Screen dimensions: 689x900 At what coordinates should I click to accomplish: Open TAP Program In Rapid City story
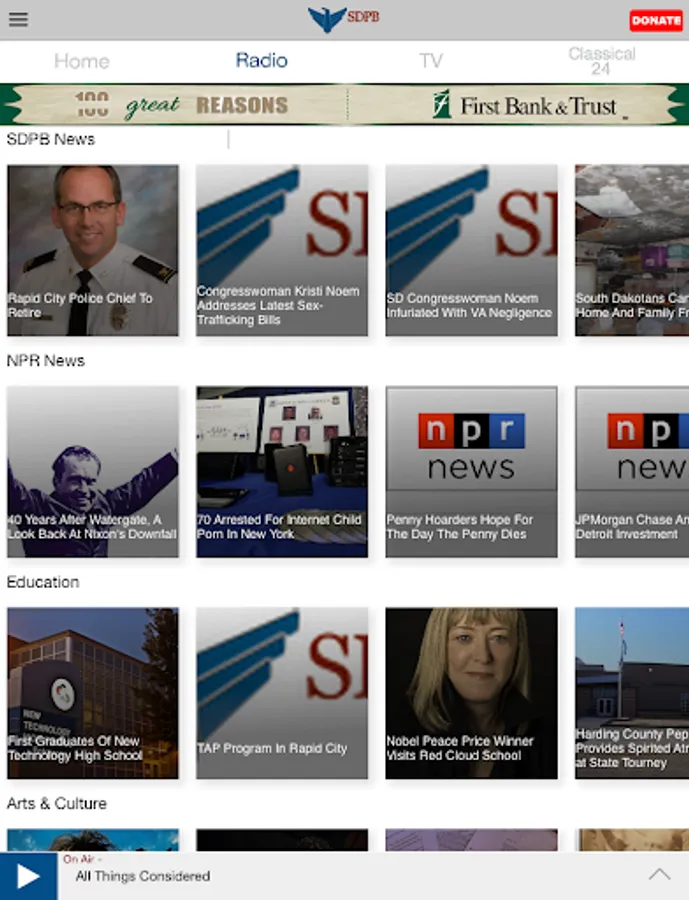tap(282, 693)
